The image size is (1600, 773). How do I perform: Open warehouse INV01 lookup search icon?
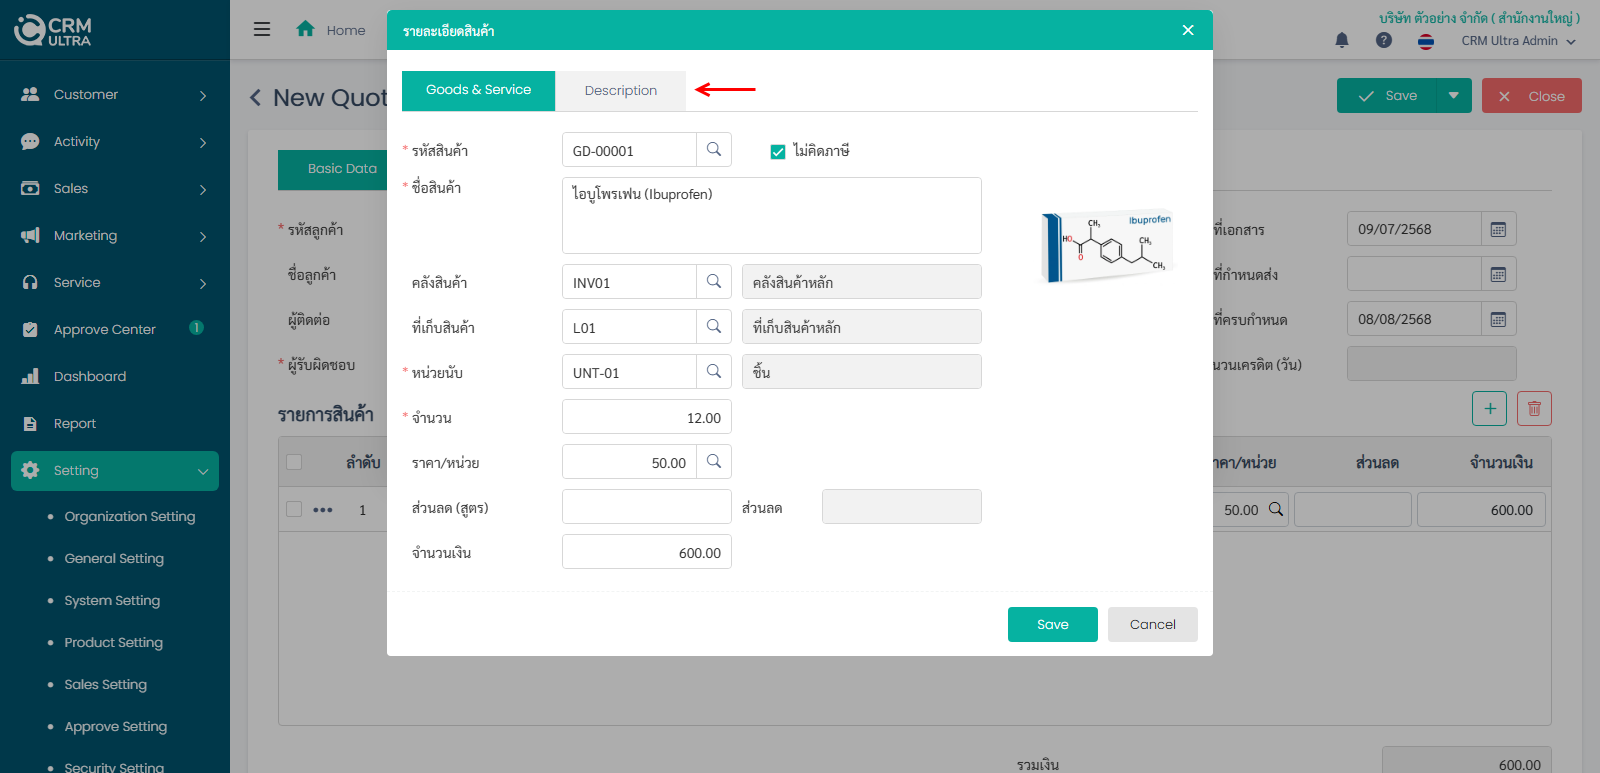pyautogui.click(x=714, y=282)
